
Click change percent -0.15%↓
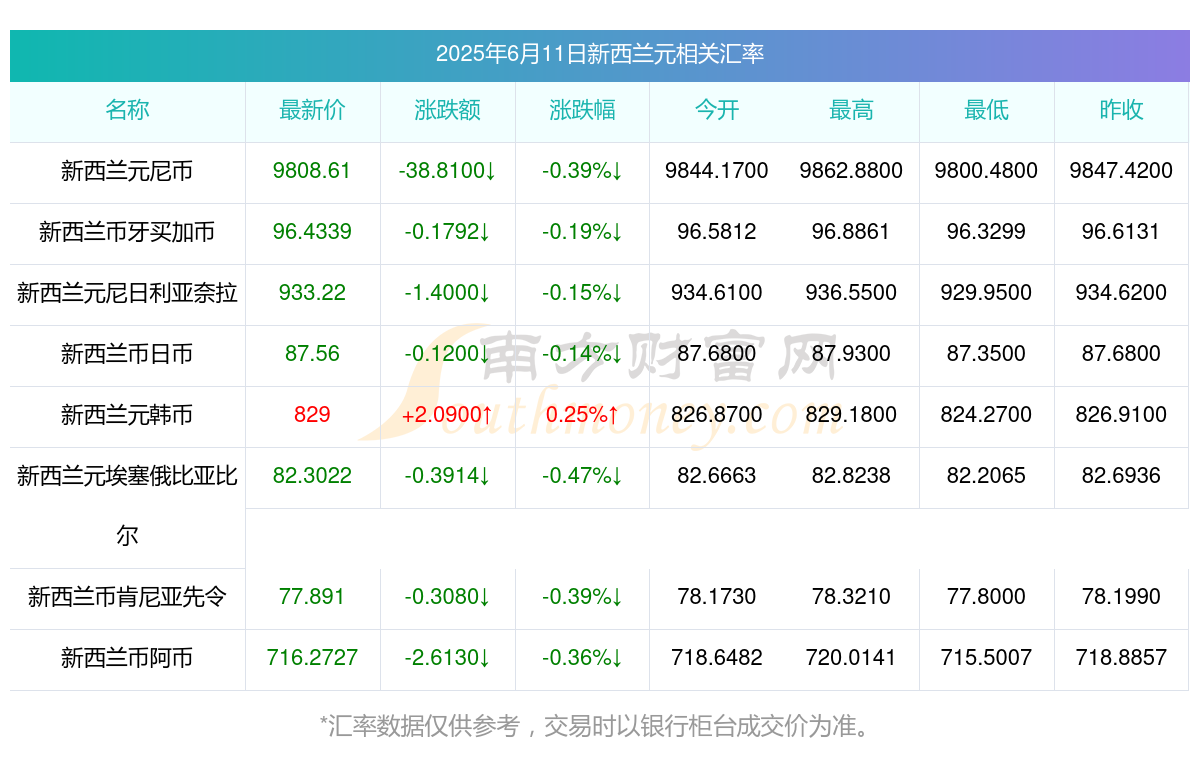click(x=582, y=293)
